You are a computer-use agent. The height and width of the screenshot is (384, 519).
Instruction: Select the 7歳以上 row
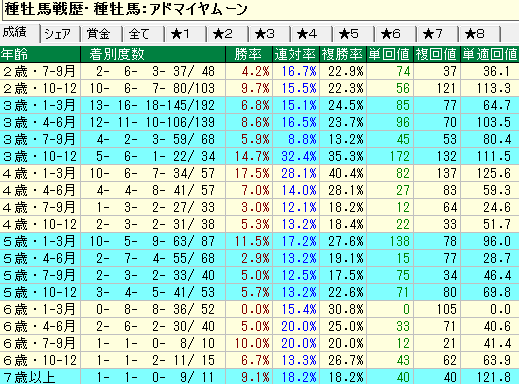259,377
